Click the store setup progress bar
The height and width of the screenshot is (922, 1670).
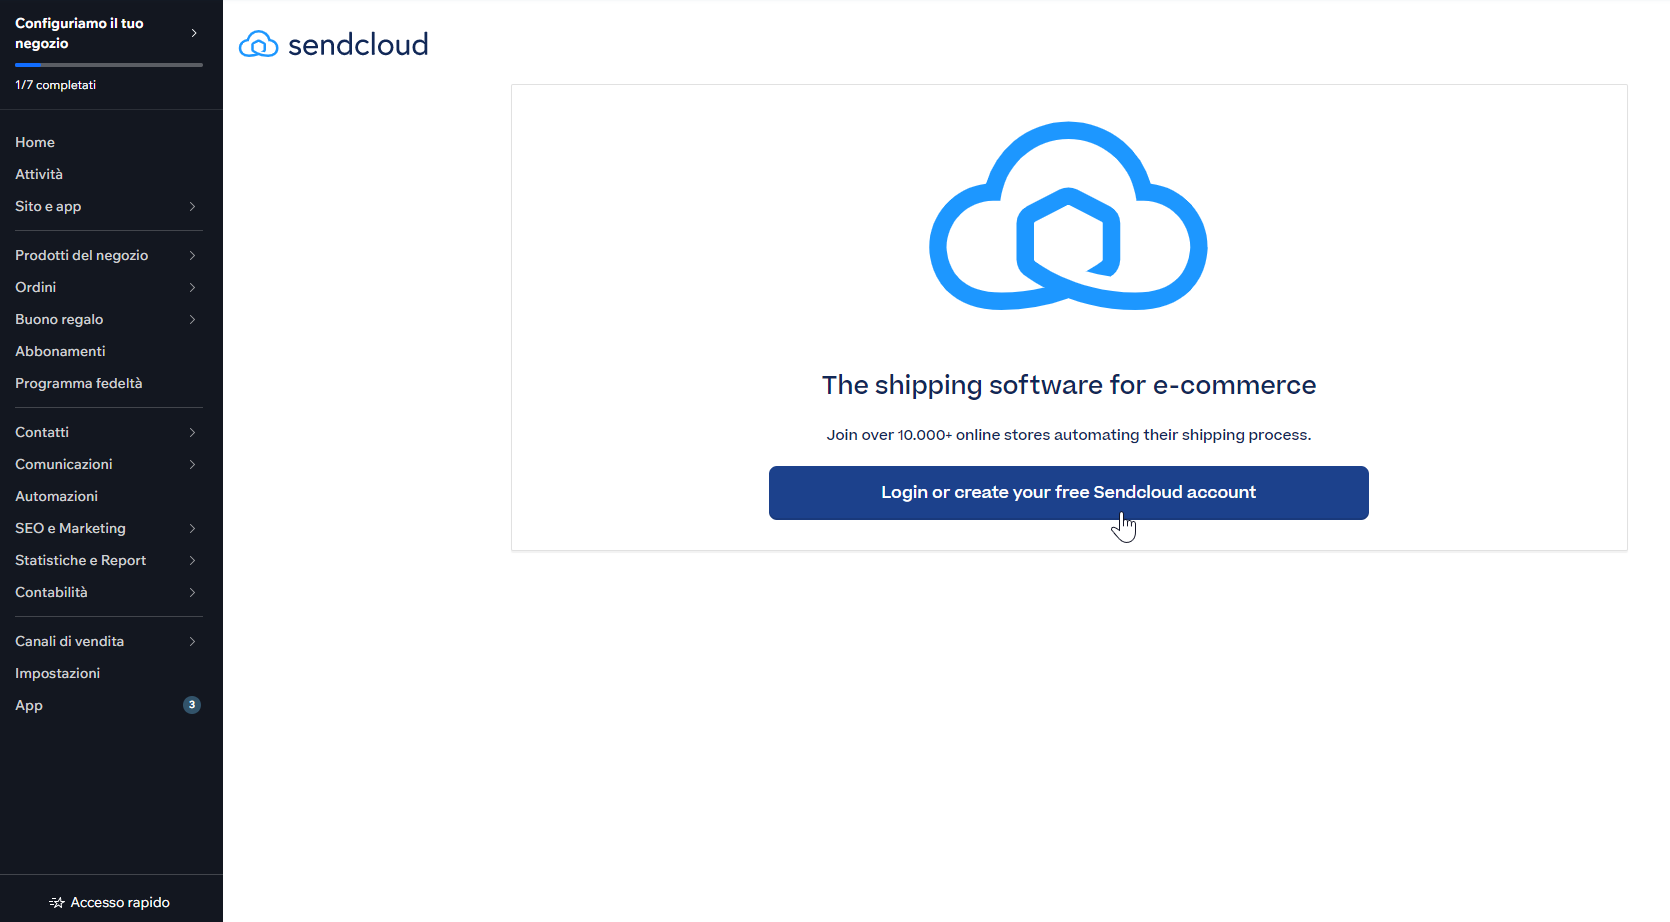click(x=109, y=65)
